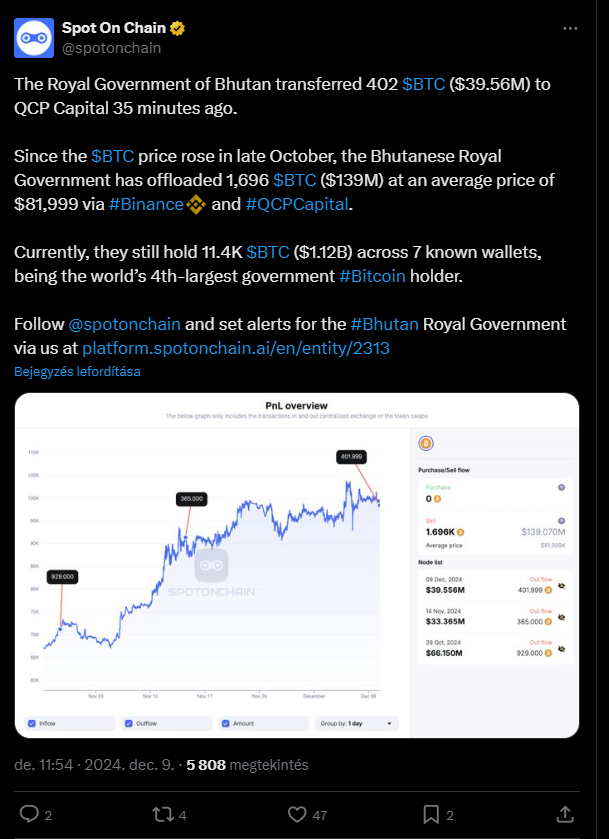Translate post via Bejegyzés lefordítása
The image size is (609, 839).
pyautogui.click(x=77, y=371)
